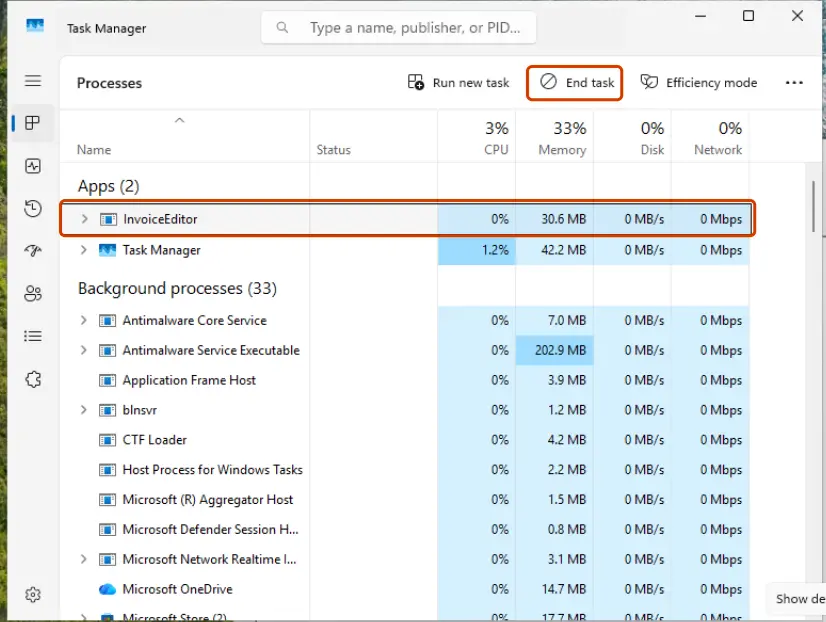The image size is (826, 622).
Task: Expand the blnsvr process group
Action: (x=83, y=409)
